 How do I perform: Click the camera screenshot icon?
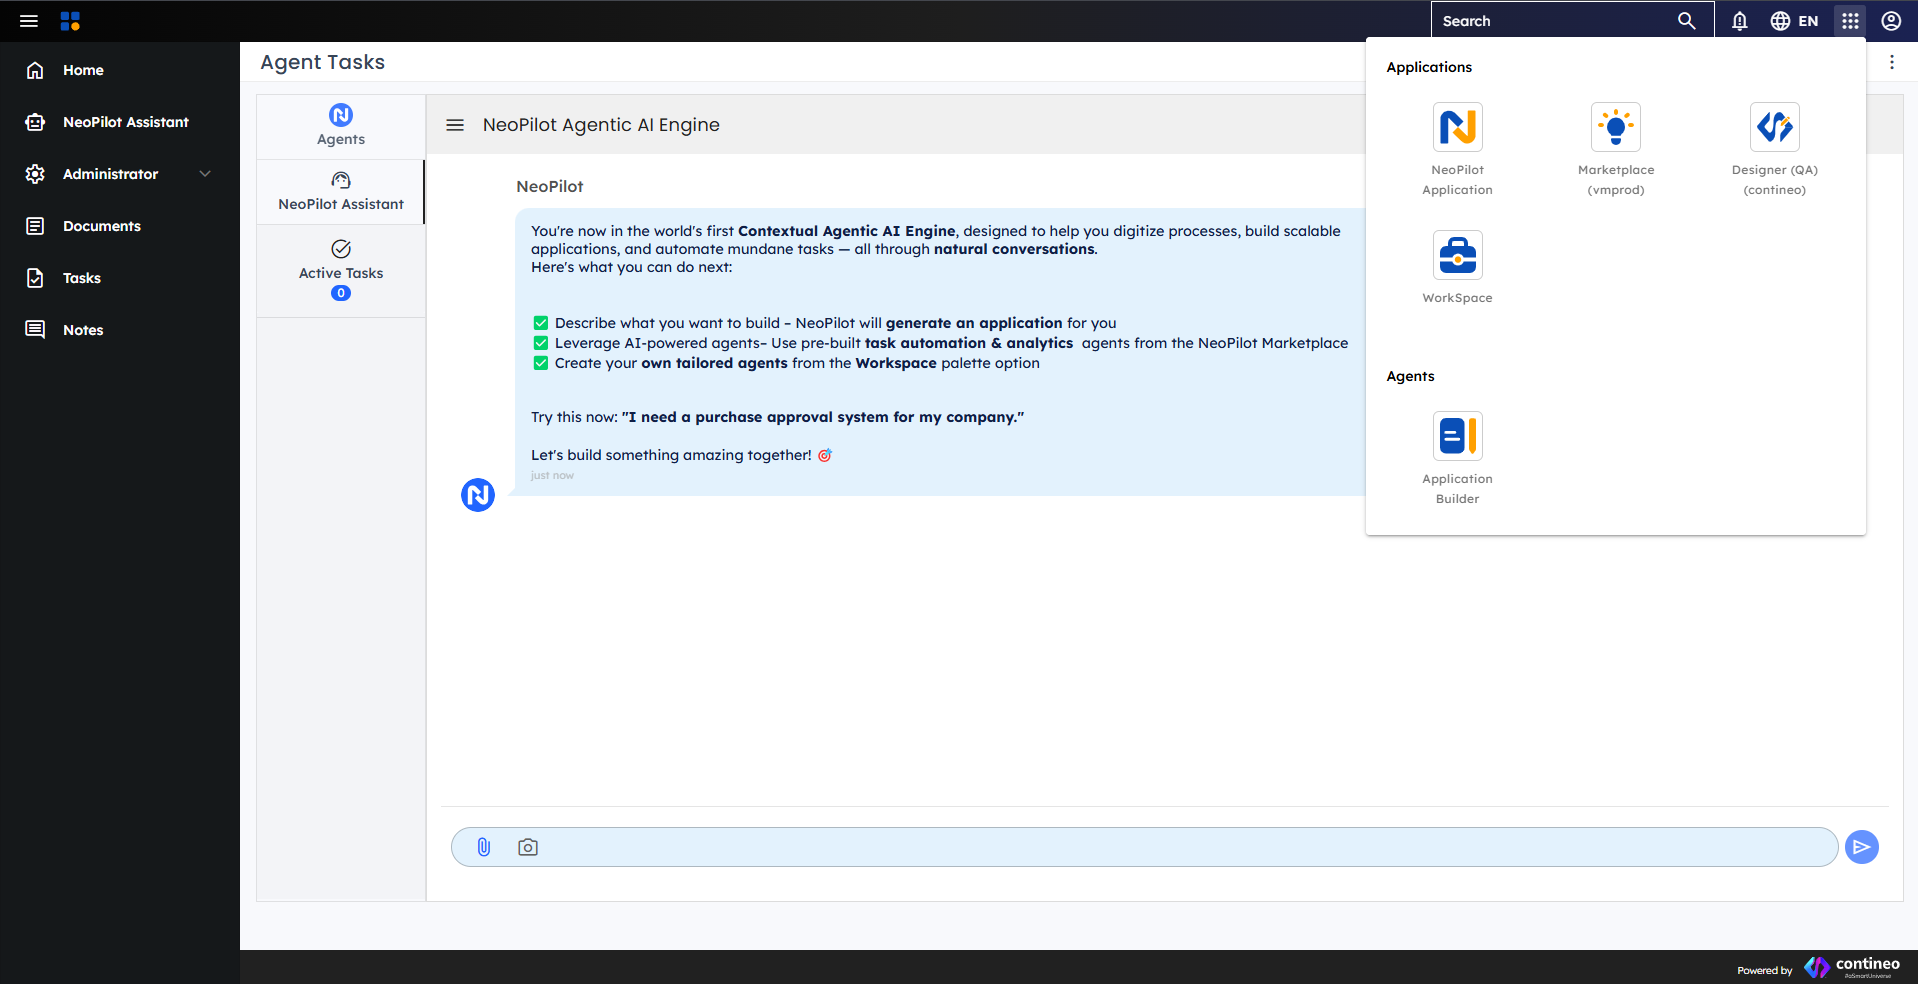pyautogui.click(x=528, y=847)
